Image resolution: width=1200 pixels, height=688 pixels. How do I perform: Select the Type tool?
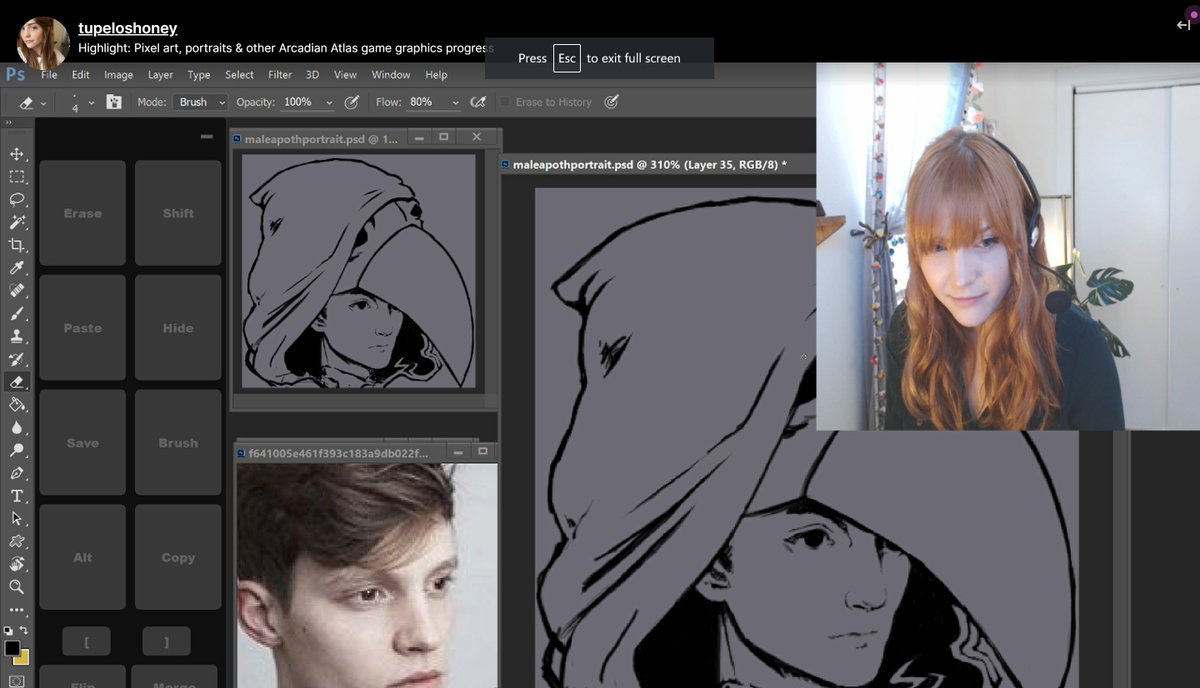(x=16, y=494)
